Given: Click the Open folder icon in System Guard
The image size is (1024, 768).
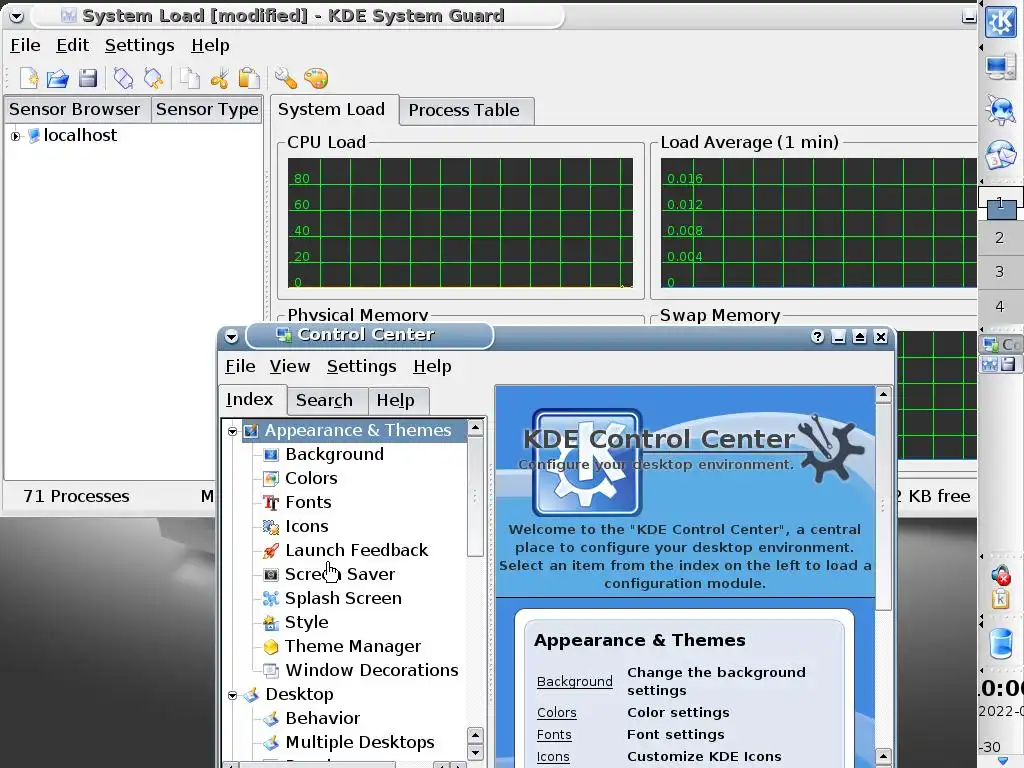Looking at the screenshot, I should coord(57,78).
